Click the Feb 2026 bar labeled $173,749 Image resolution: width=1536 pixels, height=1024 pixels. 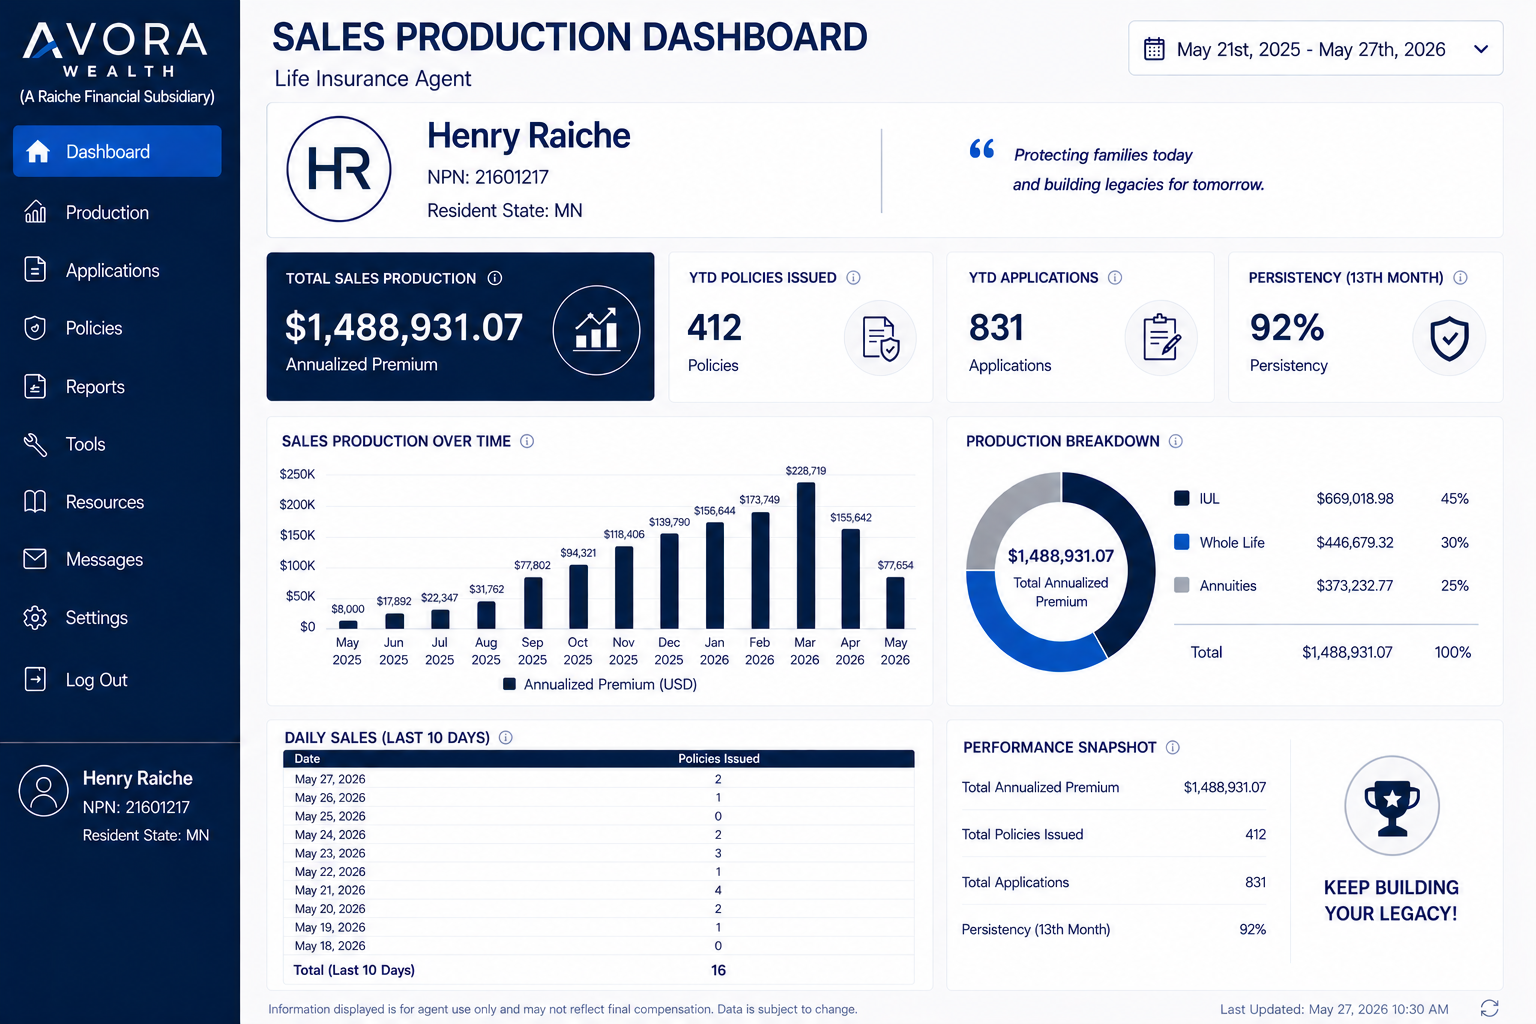click(760, 570)
